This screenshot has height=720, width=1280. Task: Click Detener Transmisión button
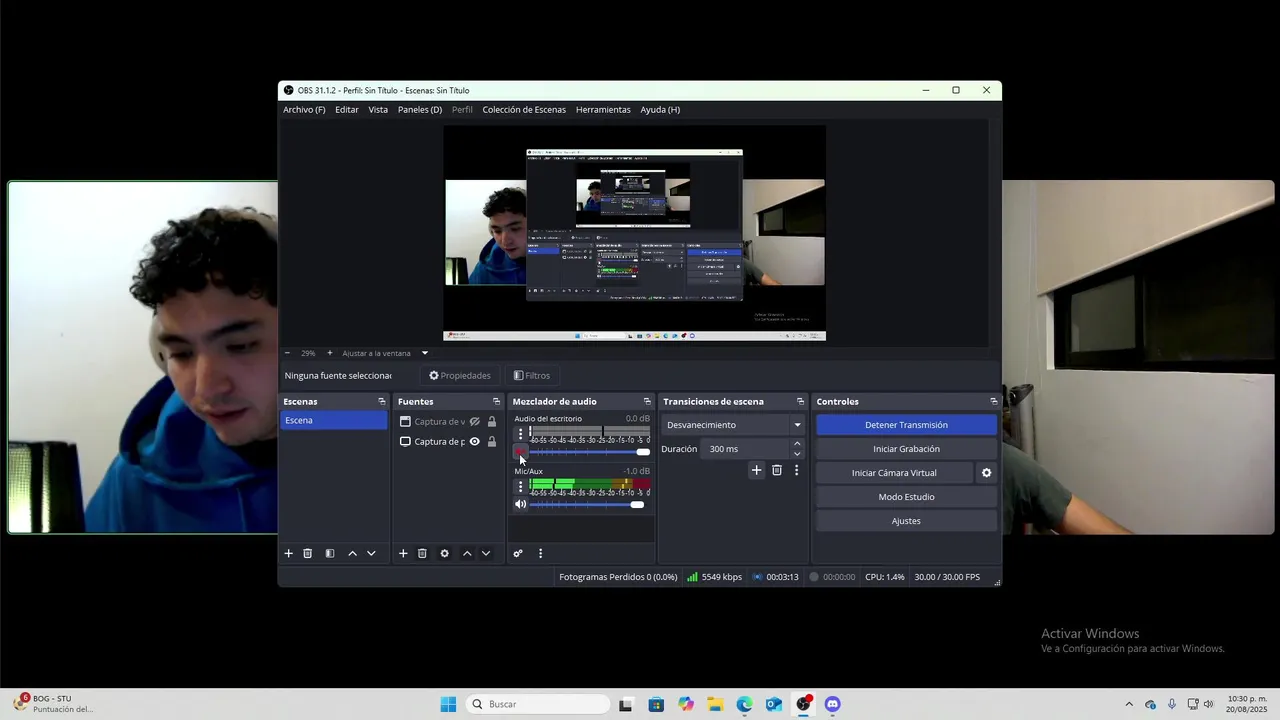(x=906, y=425)
